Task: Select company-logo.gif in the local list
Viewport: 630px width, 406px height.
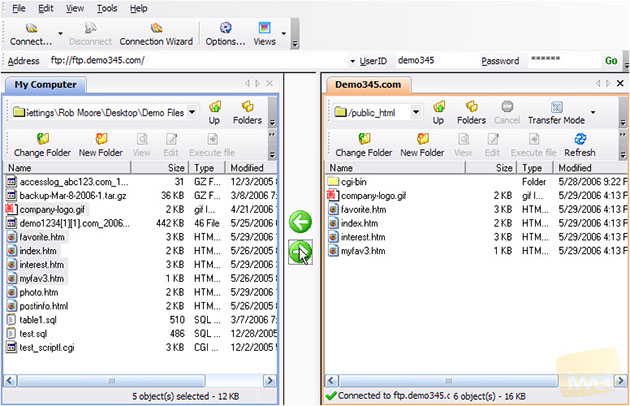Action: pos(53,211)
